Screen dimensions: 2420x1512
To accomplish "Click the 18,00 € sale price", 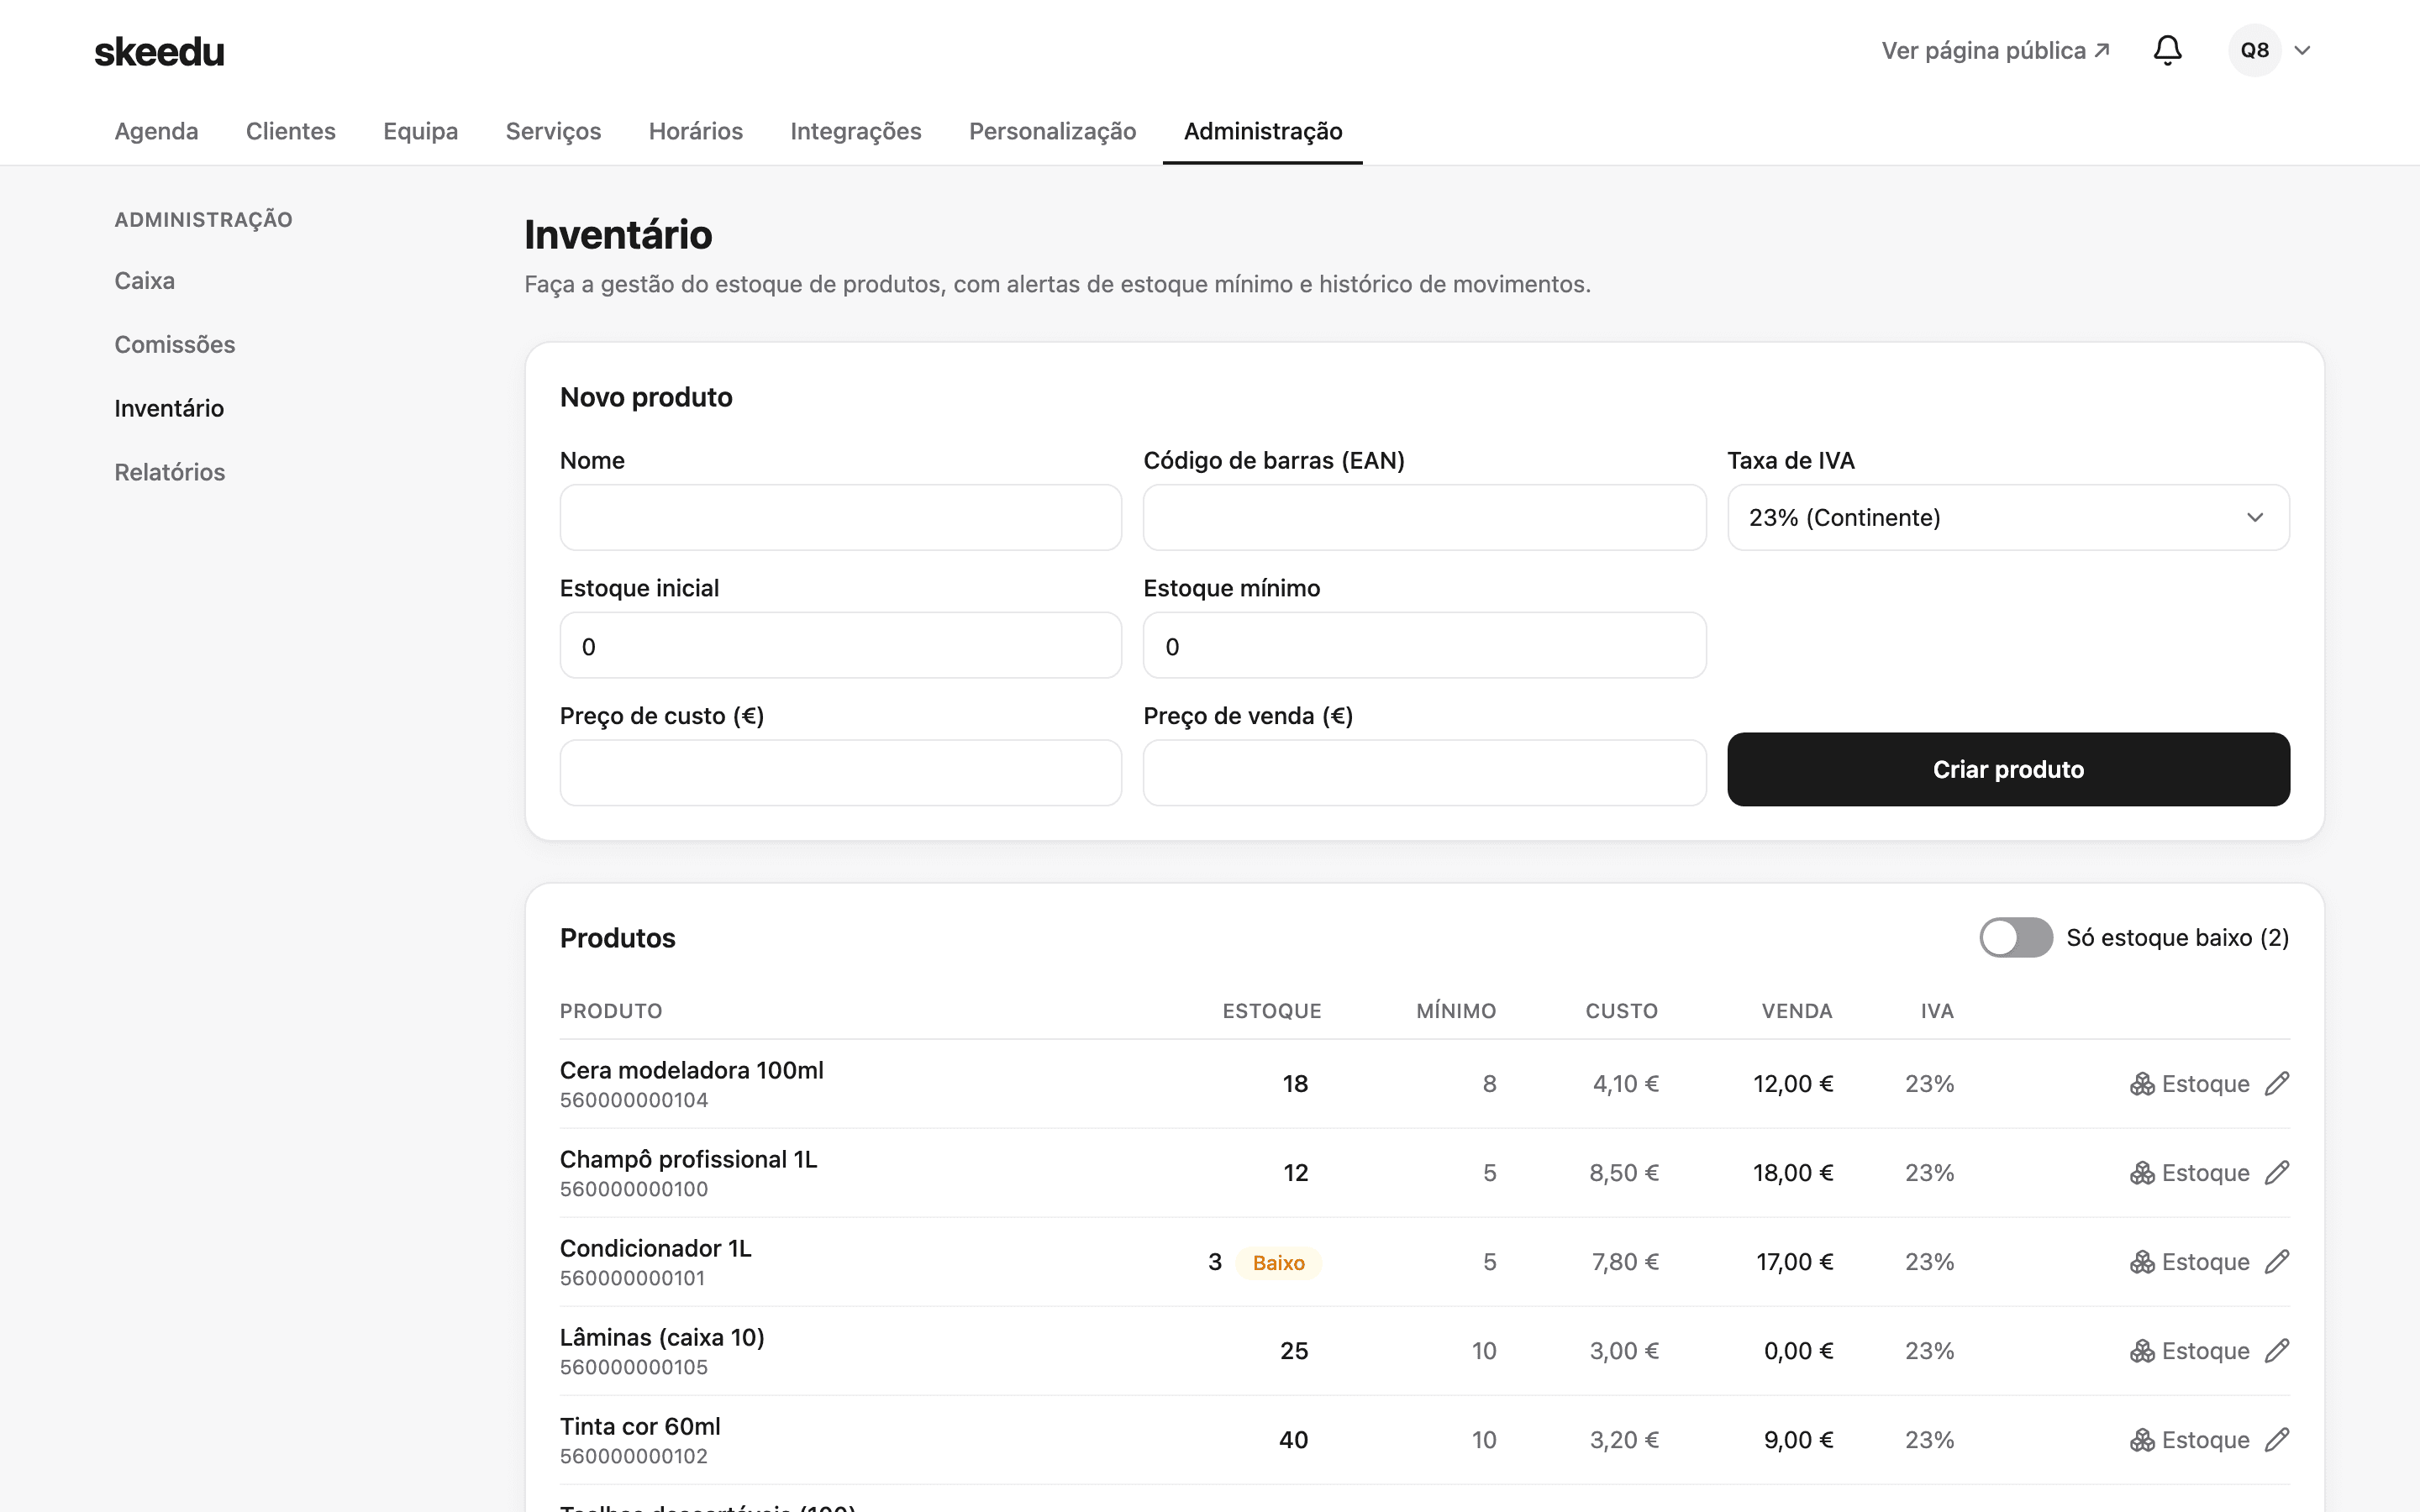I will pos(1793,1174).
